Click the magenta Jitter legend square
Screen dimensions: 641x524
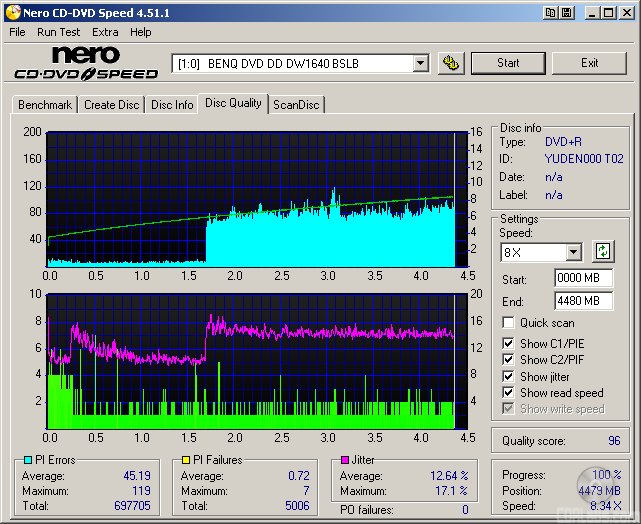pyautogui.click(x=344, y=460)
